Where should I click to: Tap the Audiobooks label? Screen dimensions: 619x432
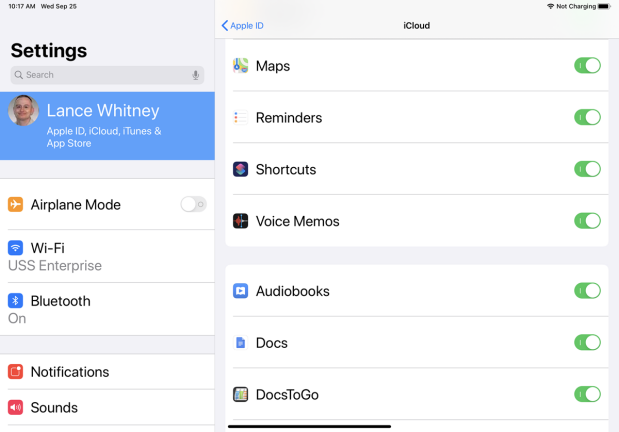coord(293,291)
